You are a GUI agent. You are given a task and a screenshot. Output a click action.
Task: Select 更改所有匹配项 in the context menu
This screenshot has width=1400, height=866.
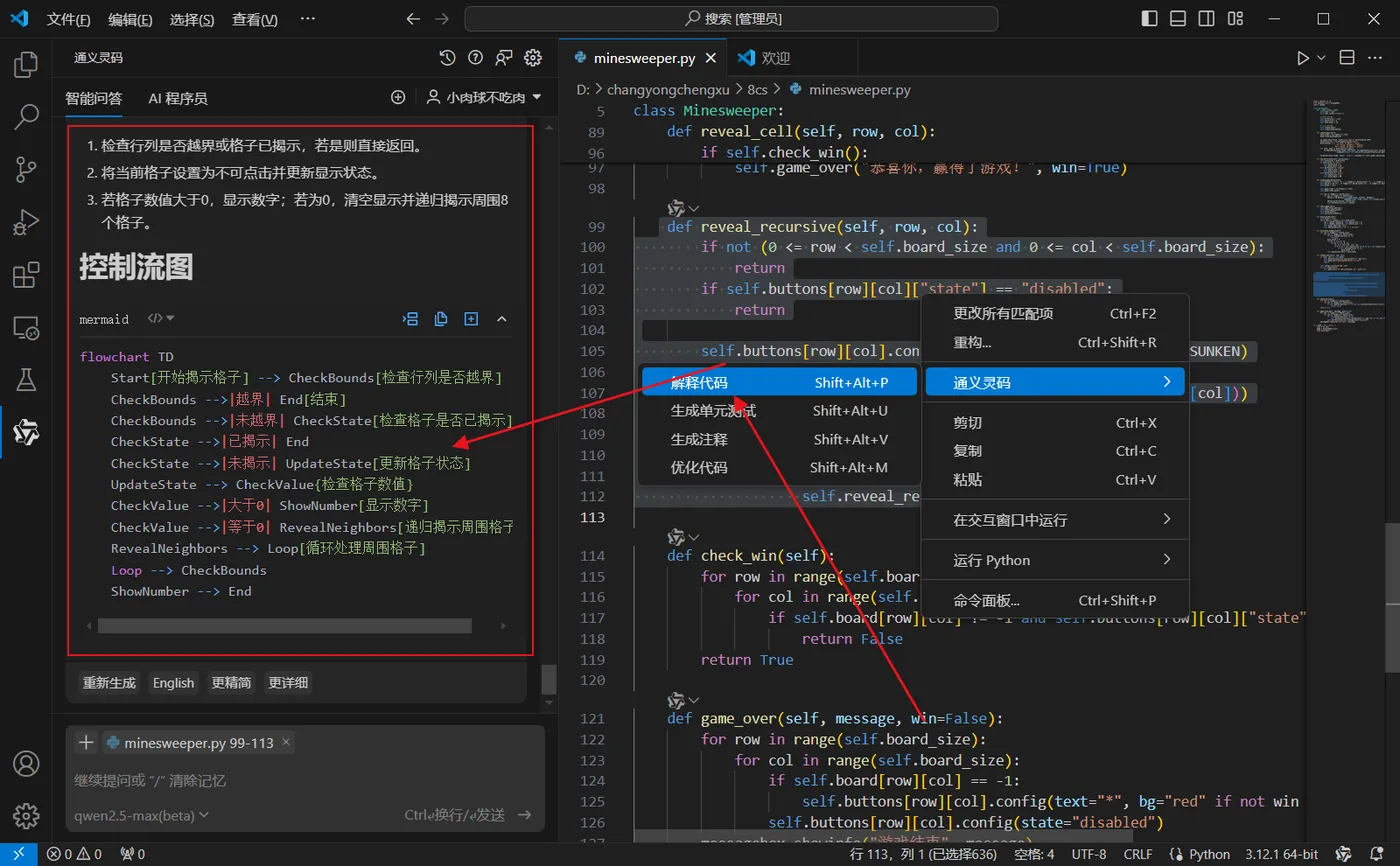pos(1054,313)
